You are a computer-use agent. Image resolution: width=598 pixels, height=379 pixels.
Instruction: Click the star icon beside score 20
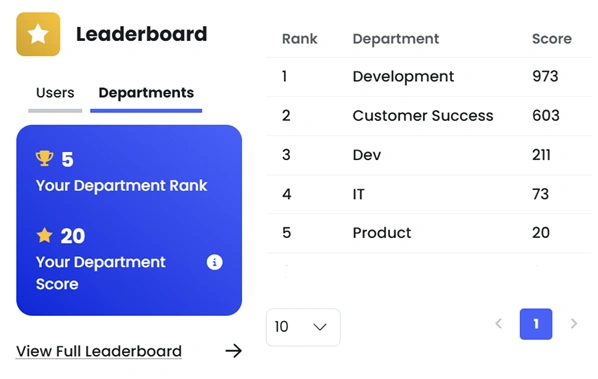pos(45,235)
